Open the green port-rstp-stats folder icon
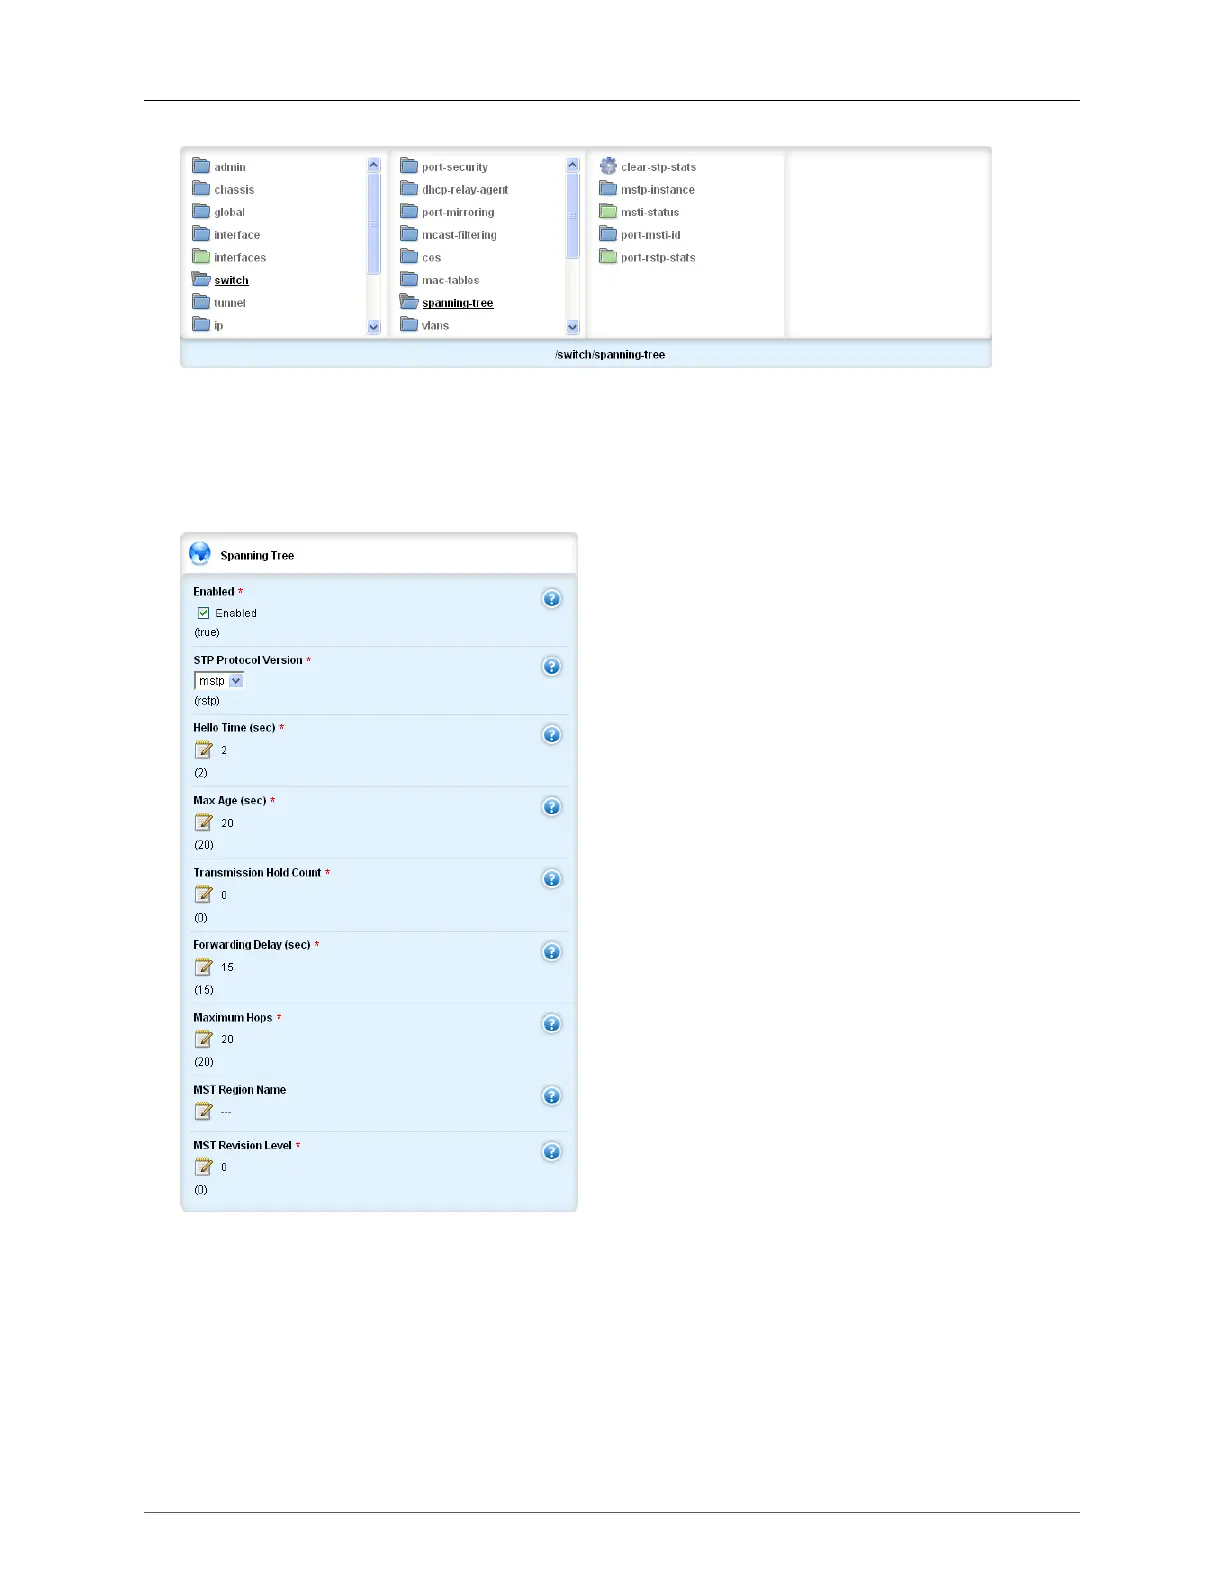 [608, 256]
